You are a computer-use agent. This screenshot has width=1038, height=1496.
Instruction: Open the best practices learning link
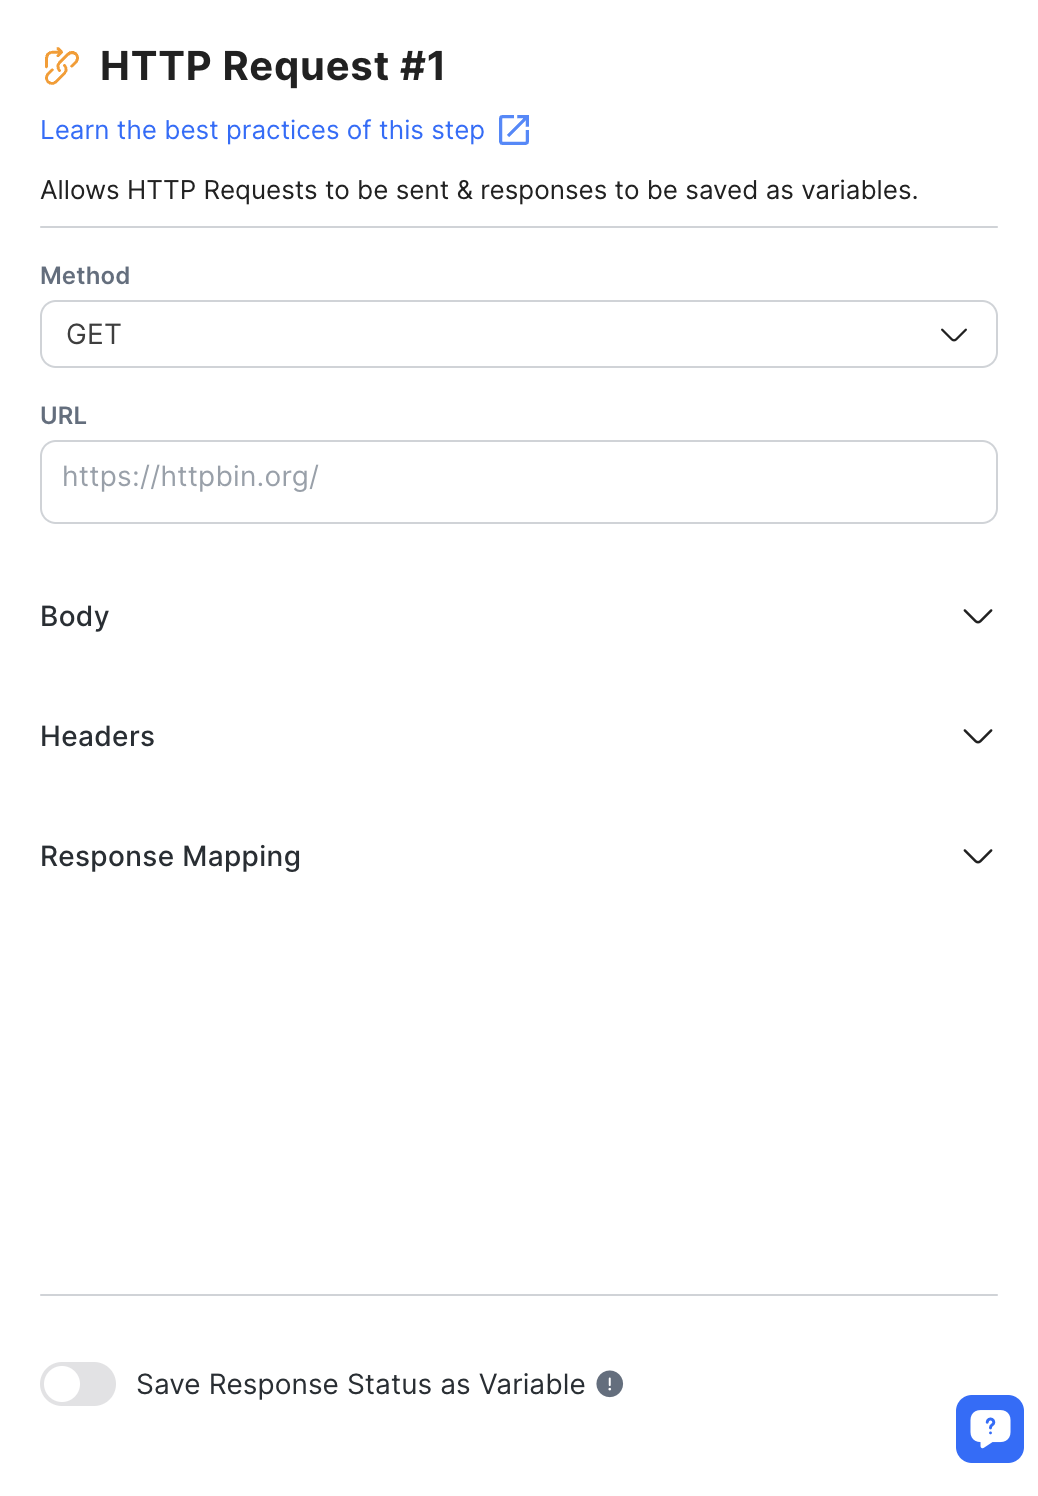[x=262, y=130]
